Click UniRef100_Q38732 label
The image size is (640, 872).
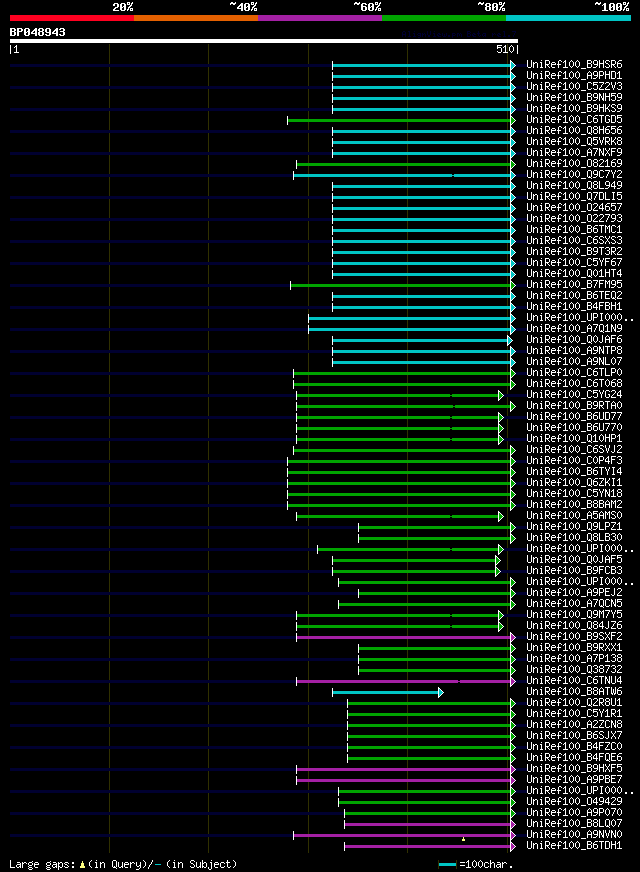[x=574, y=670]
